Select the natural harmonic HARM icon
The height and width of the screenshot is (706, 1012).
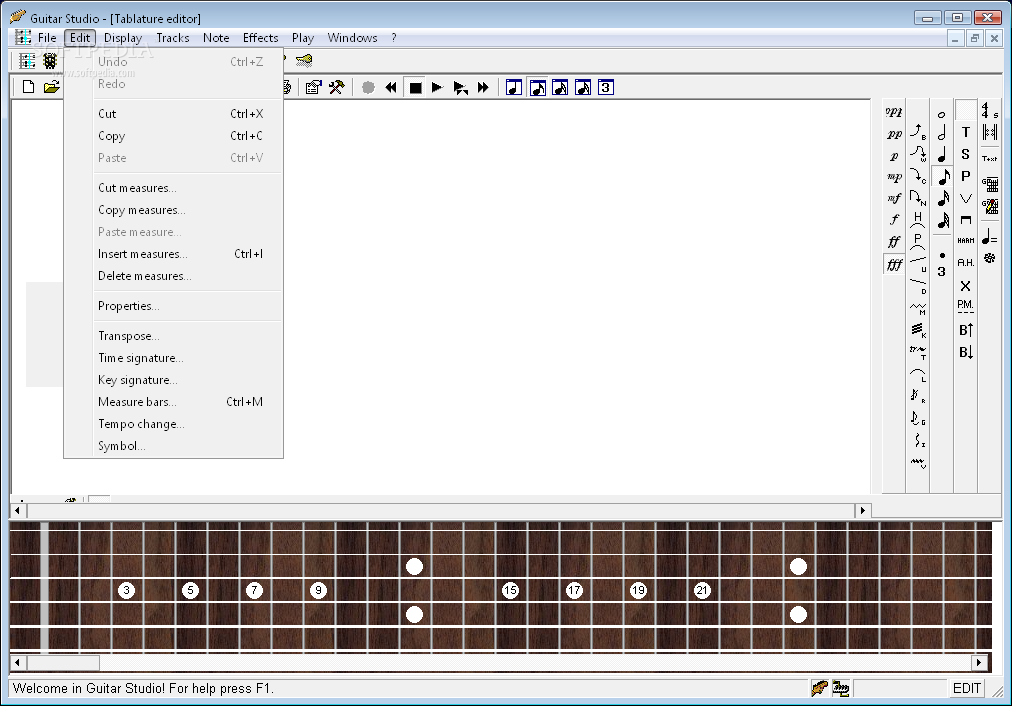966,241
